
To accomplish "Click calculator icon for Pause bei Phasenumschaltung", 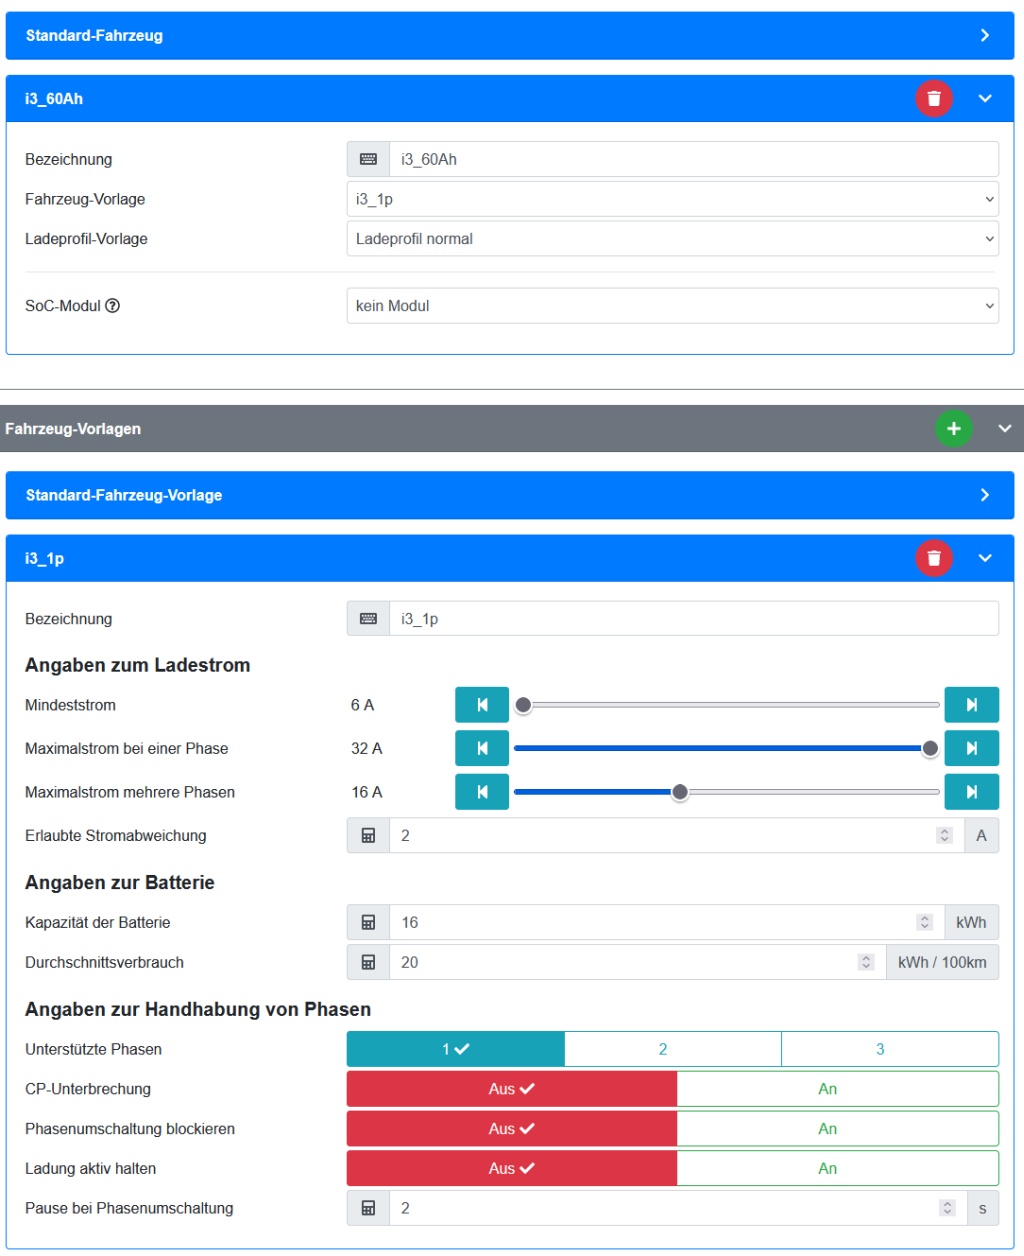I will tap(368, 1209).
